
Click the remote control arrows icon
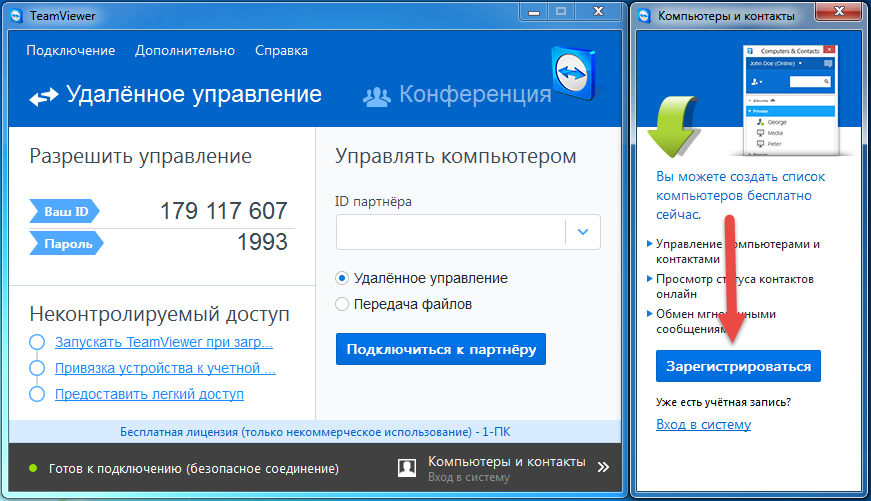44,96
